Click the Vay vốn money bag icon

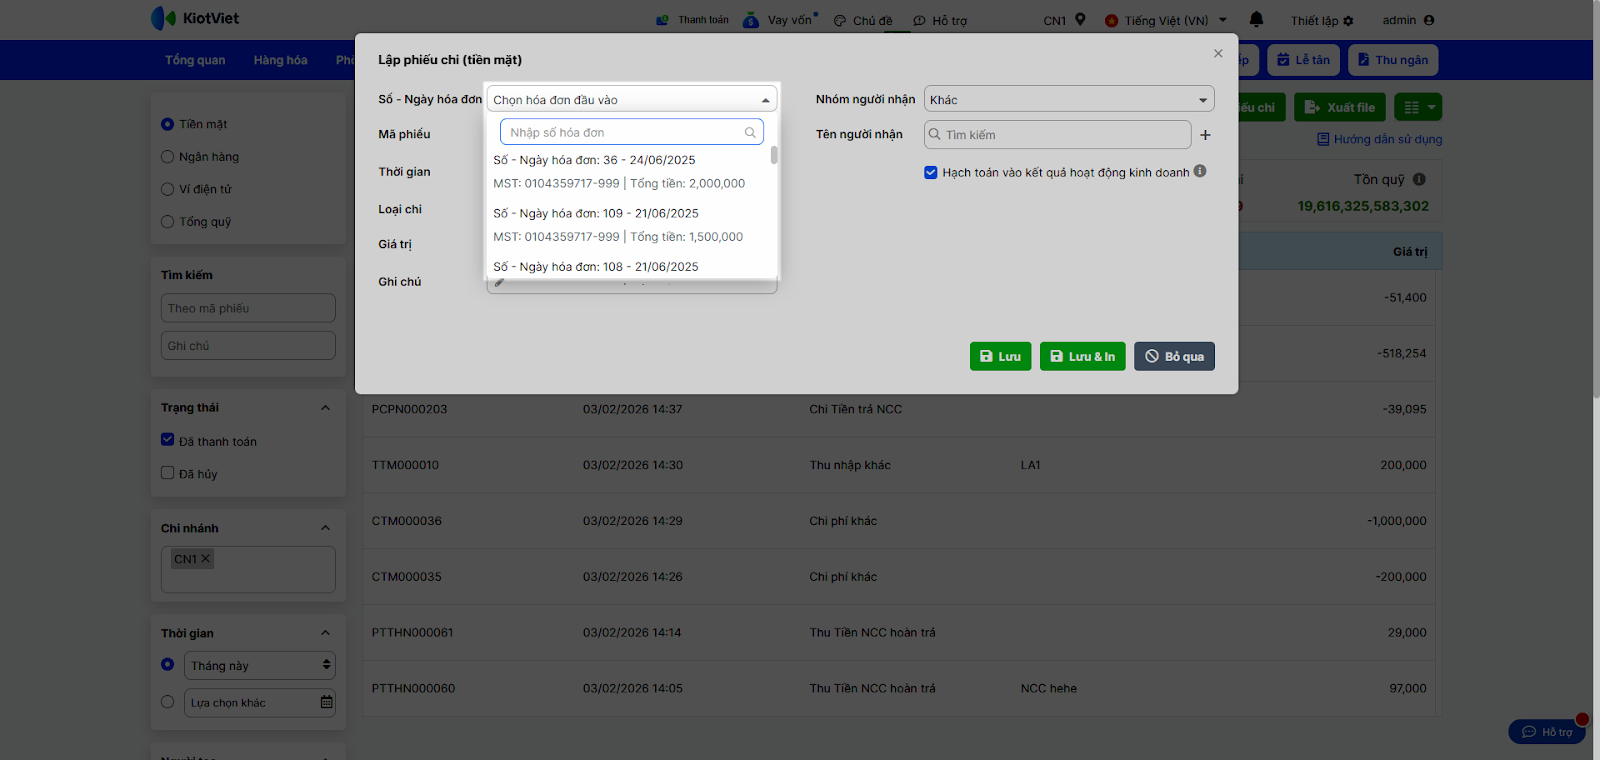coord(751,20)
